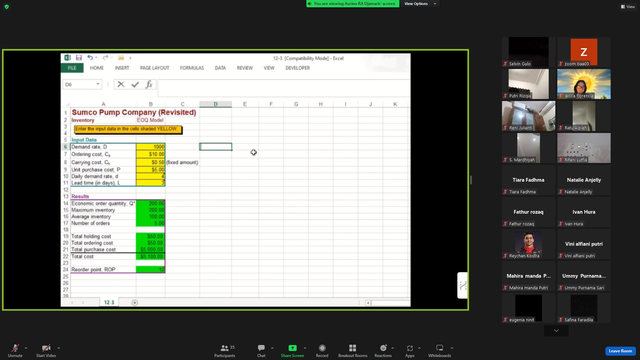Open Whiteboards
Screen dimensions: 640x360
pos(440,350)
